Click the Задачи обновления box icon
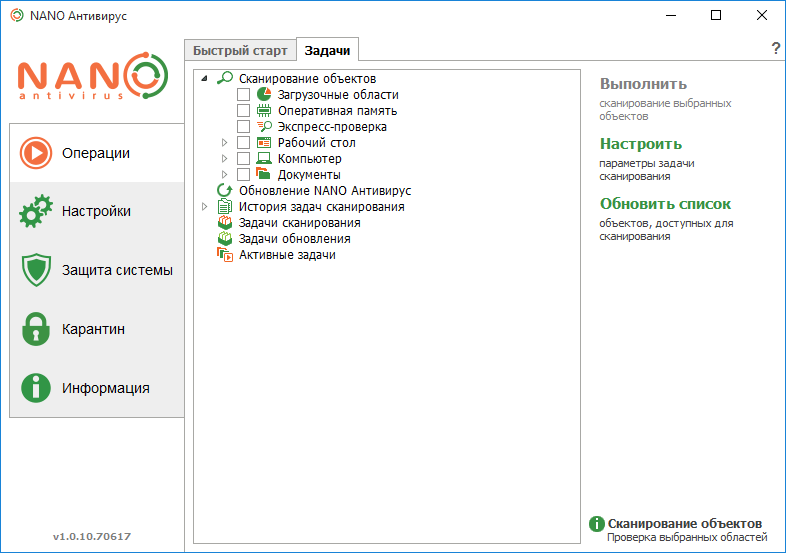The height and width of the screenshot is (553, 786). (x=225, y=239)
